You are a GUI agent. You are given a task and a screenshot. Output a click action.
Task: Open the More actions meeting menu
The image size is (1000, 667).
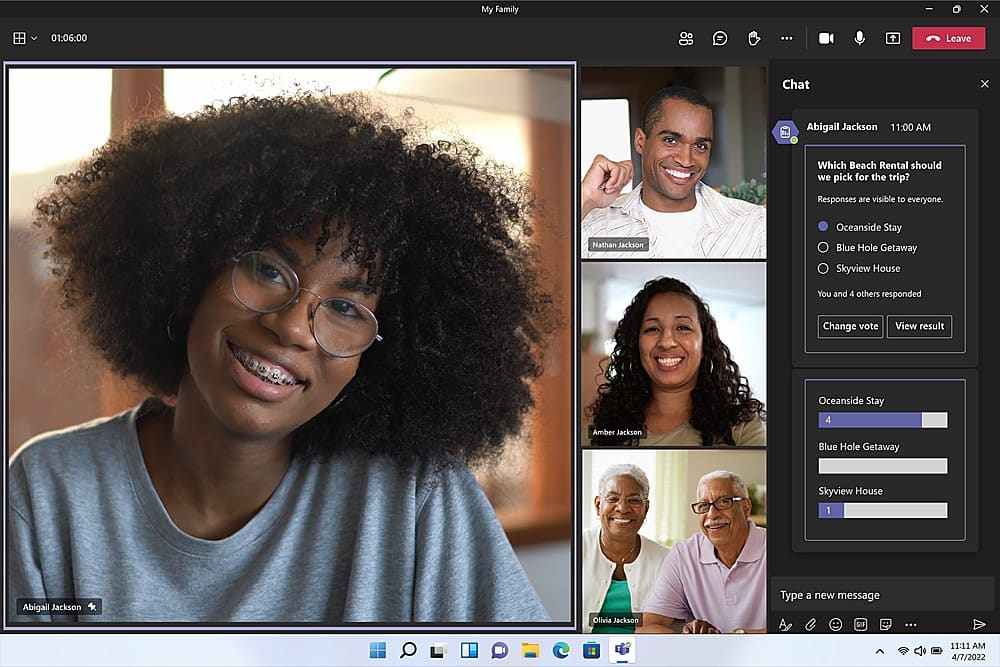pos(787,38)
